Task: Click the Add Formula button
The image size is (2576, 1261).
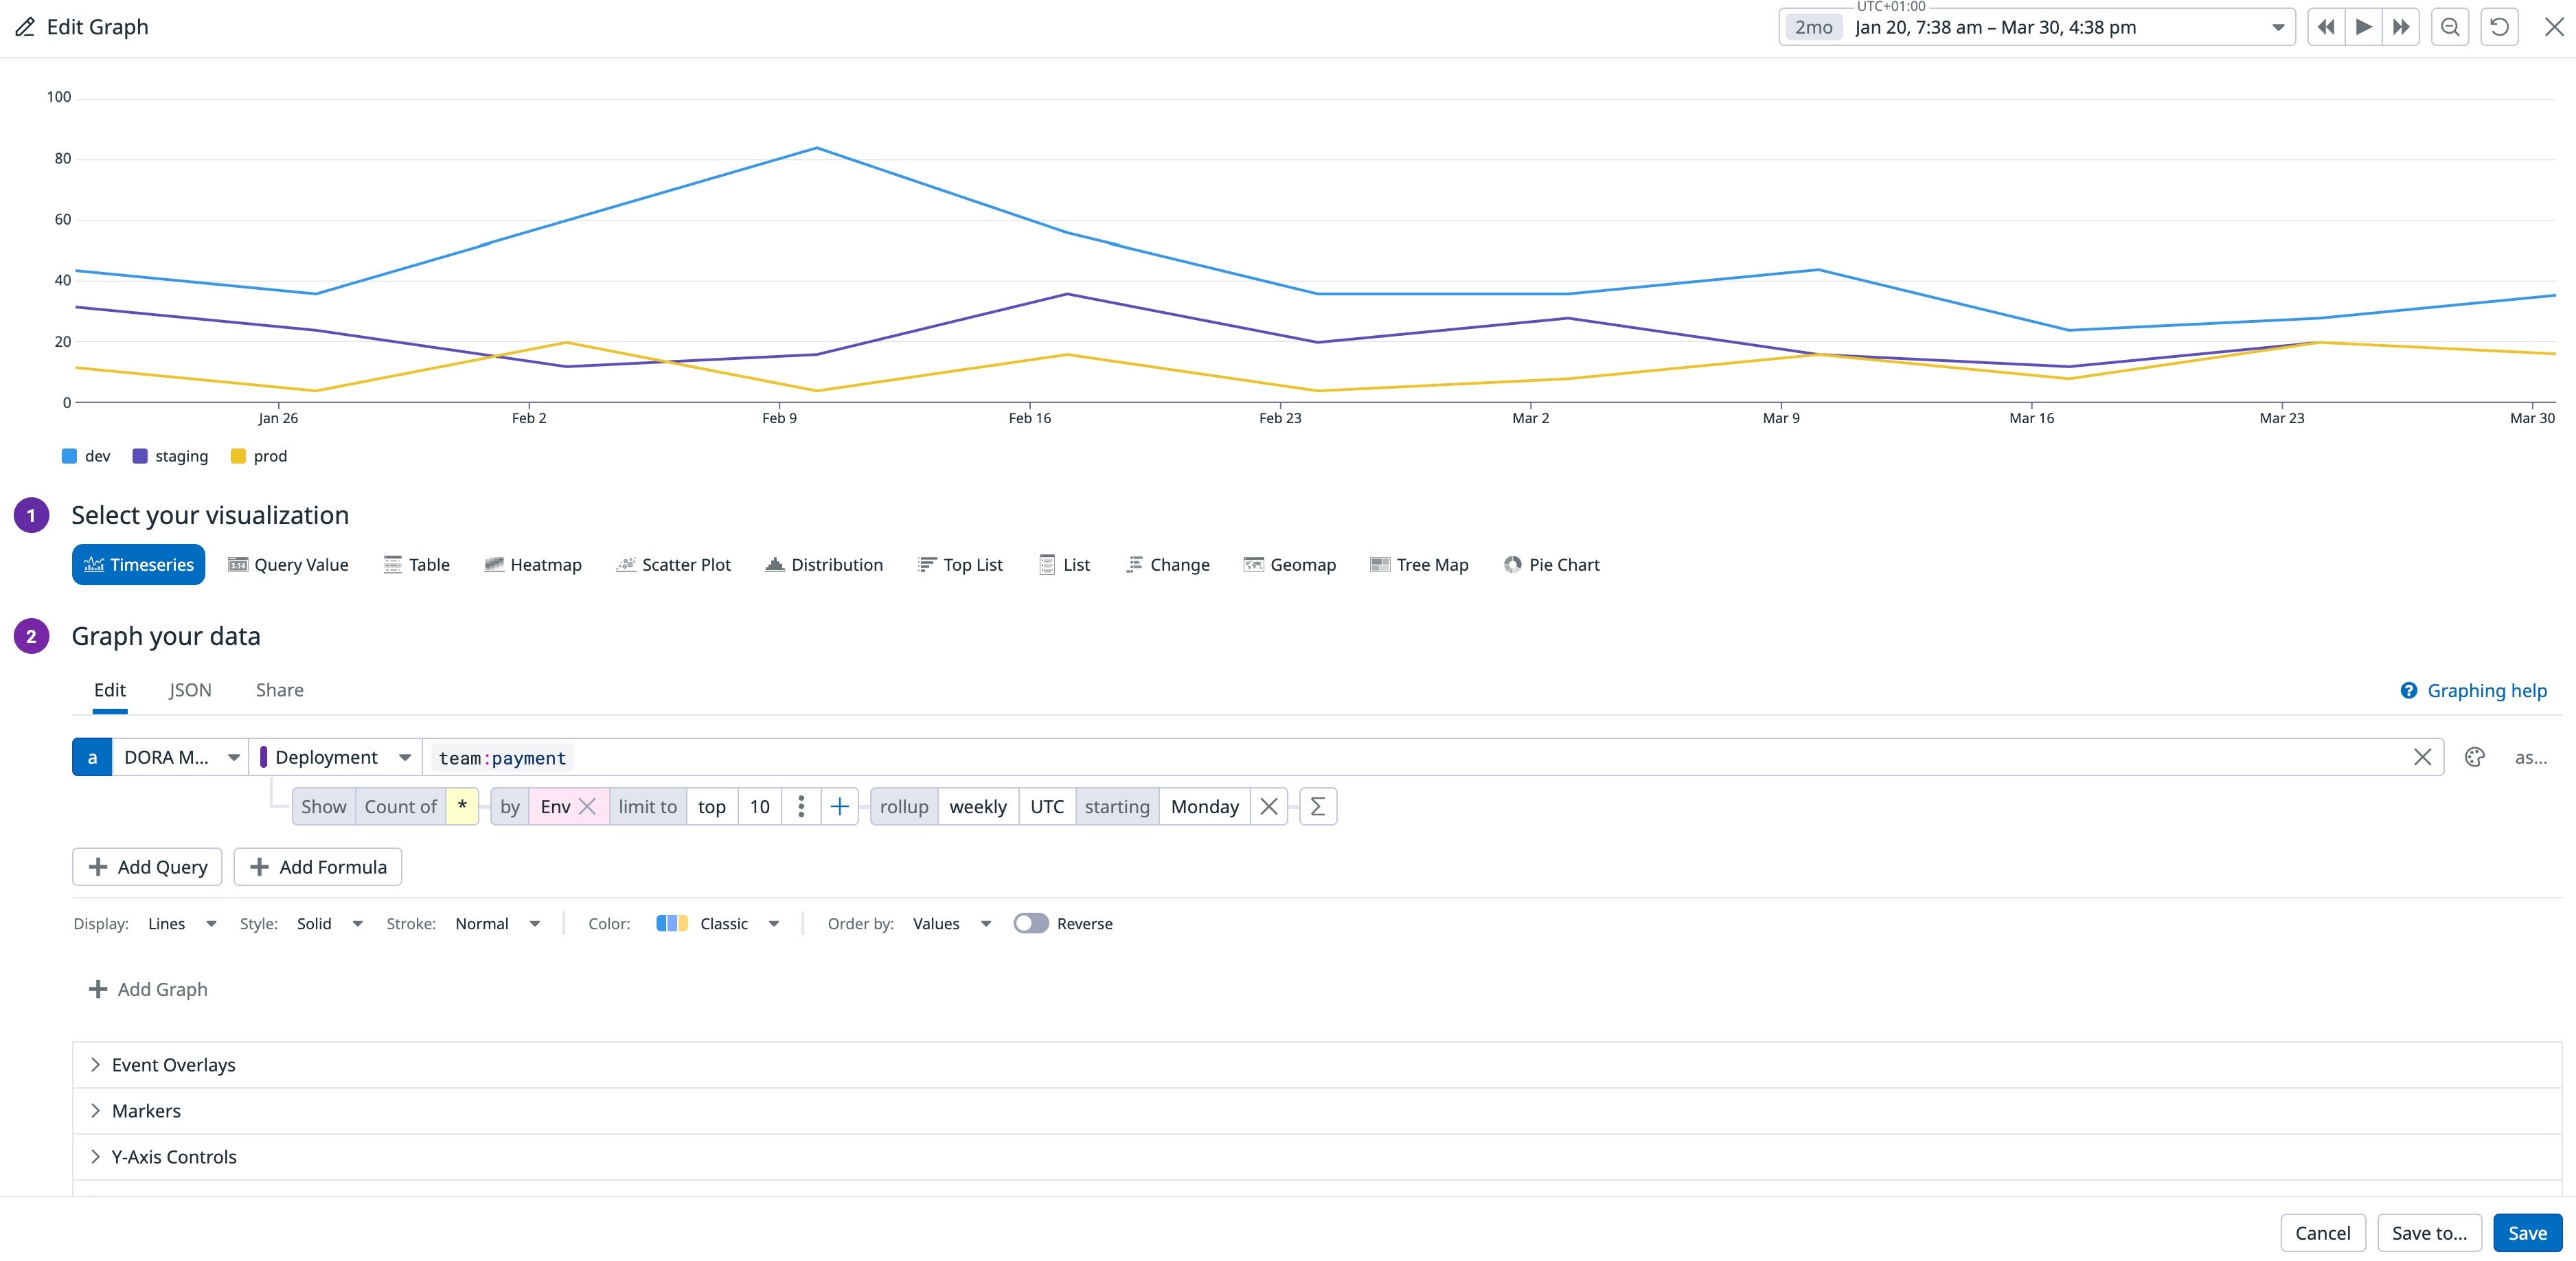Action: 317,867
